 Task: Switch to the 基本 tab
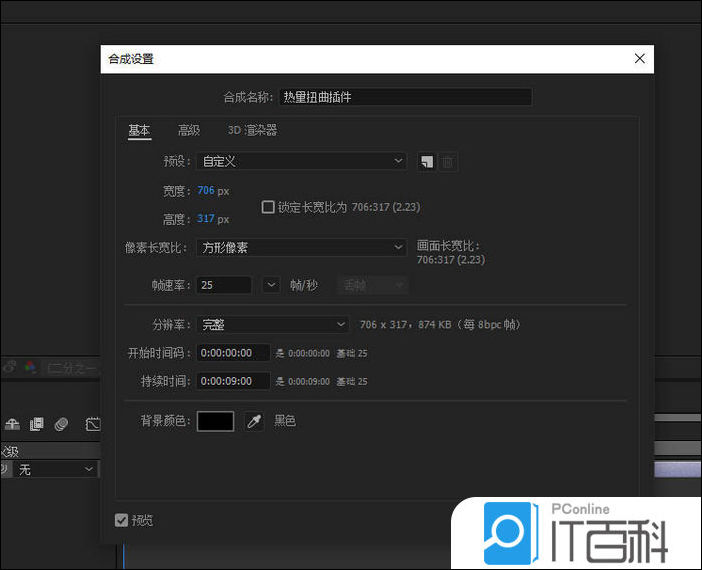point(139,130)
